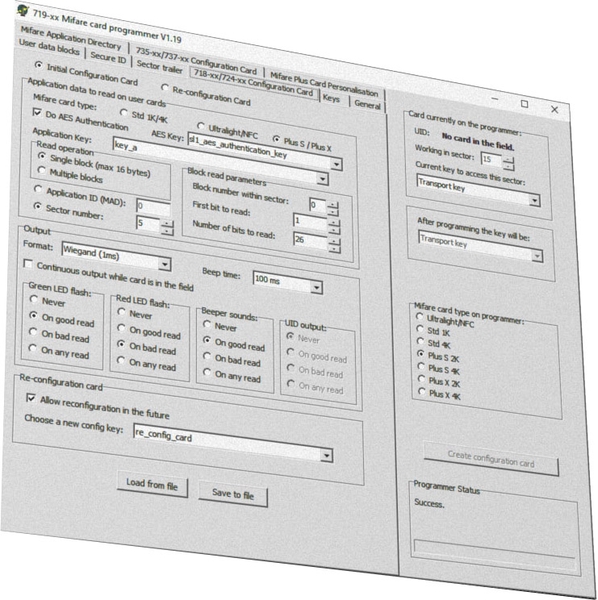
Task: Select the Sector trailer tab
Action: click(x=160, y=67)
